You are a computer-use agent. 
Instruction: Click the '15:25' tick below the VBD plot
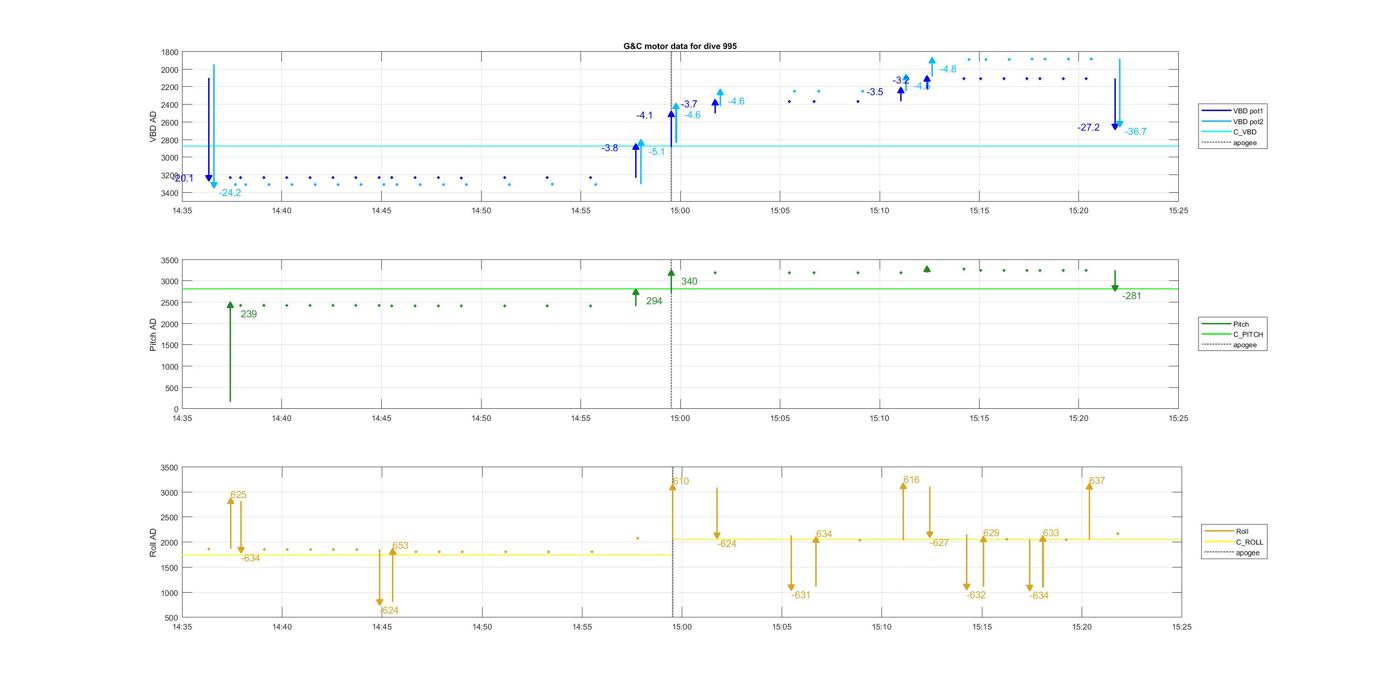click(x=1178, y=211)
